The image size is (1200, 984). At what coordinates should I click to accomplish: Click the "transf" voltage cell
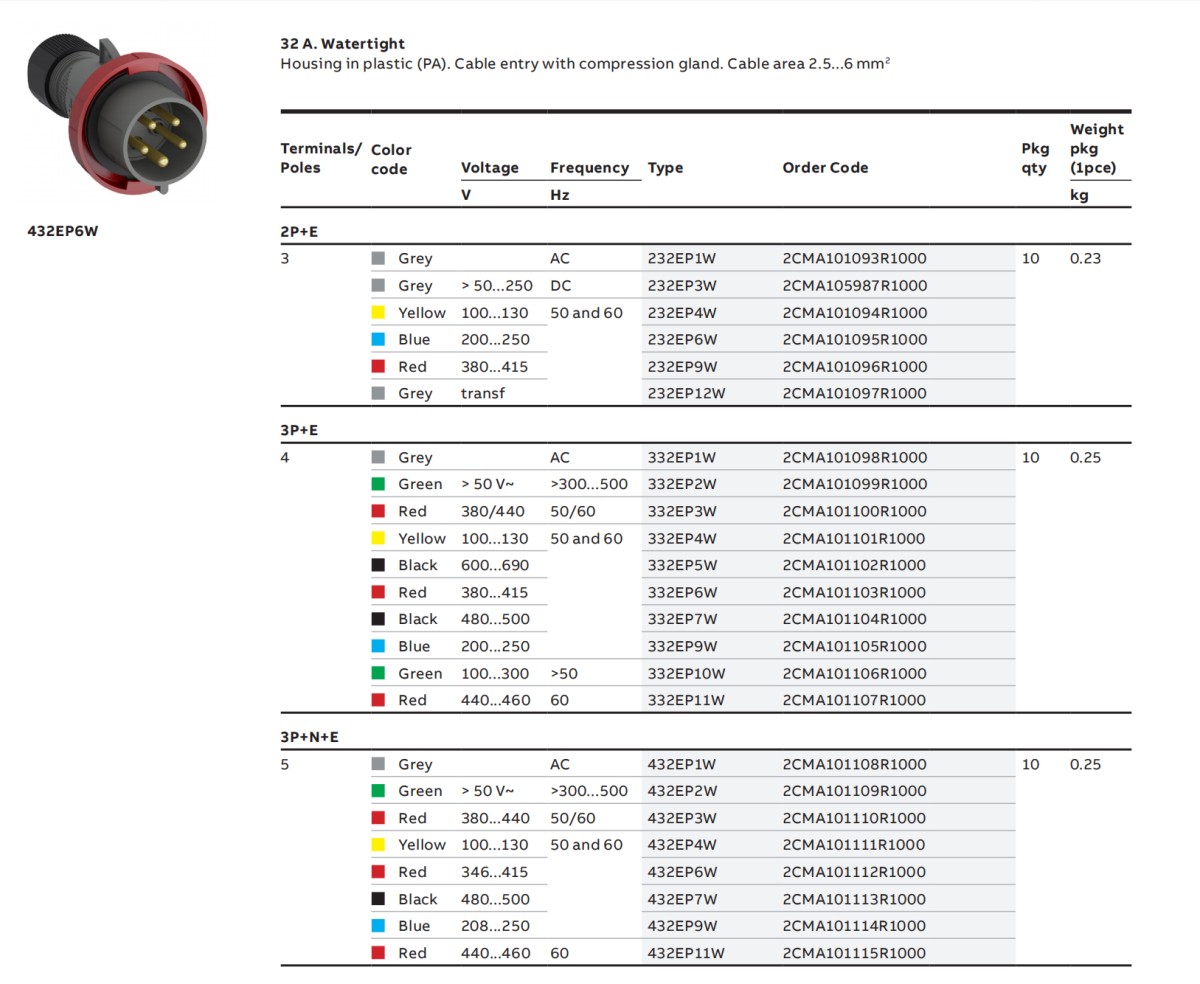pos(483,393)
